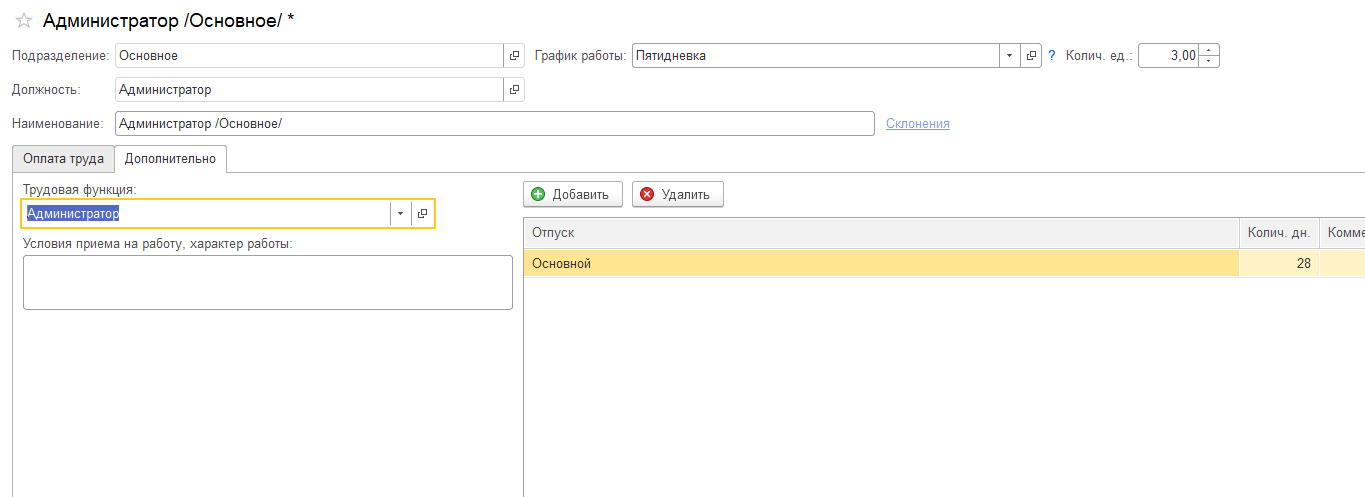This screenshot has height=497, width=1365.
Task: Expand the График работы dropdown arrow
Action: click(1010, 56)
